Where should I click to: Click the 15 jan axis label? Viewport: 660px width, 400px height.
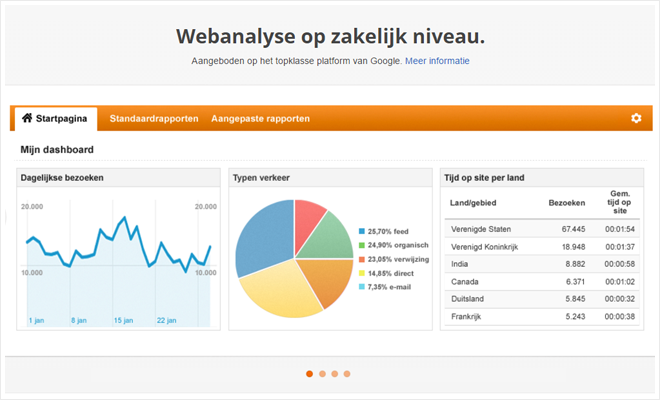(x=123, y=320)
